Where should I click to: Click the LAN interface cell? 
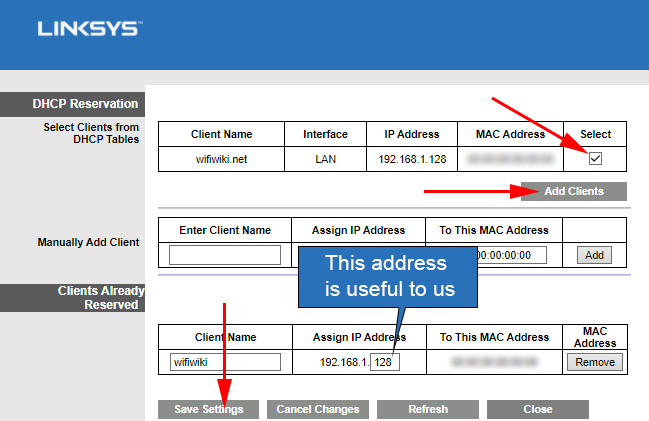[x=325, y=158]
